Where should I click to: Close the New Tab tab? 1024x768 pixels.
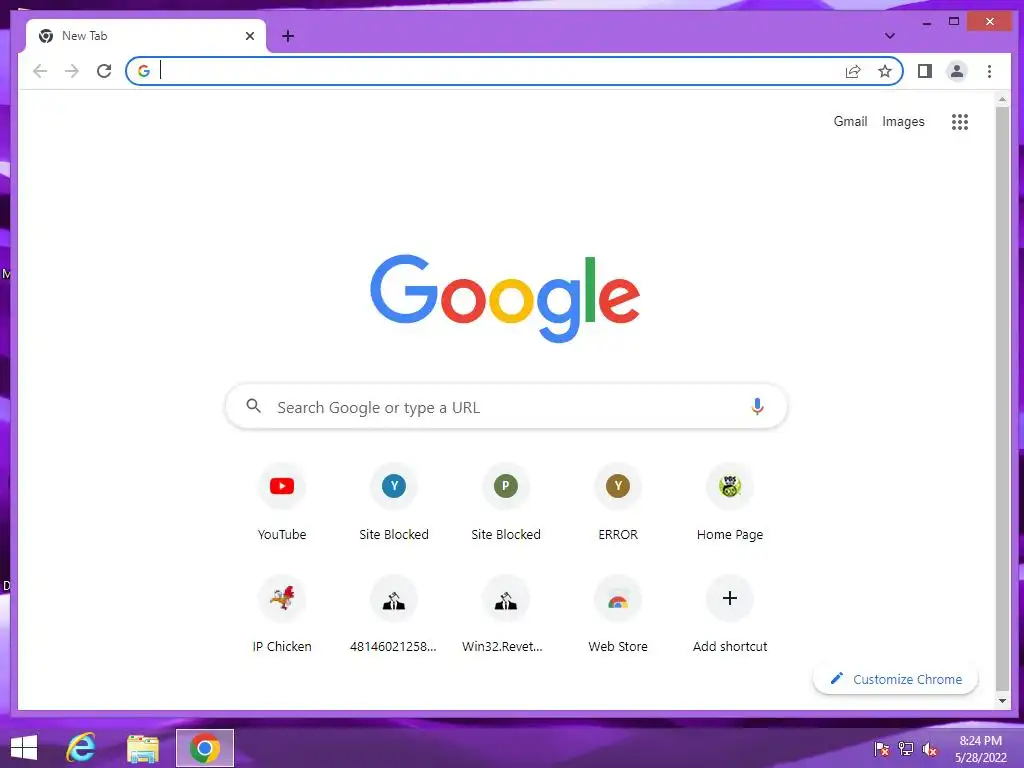pos(249,36)
